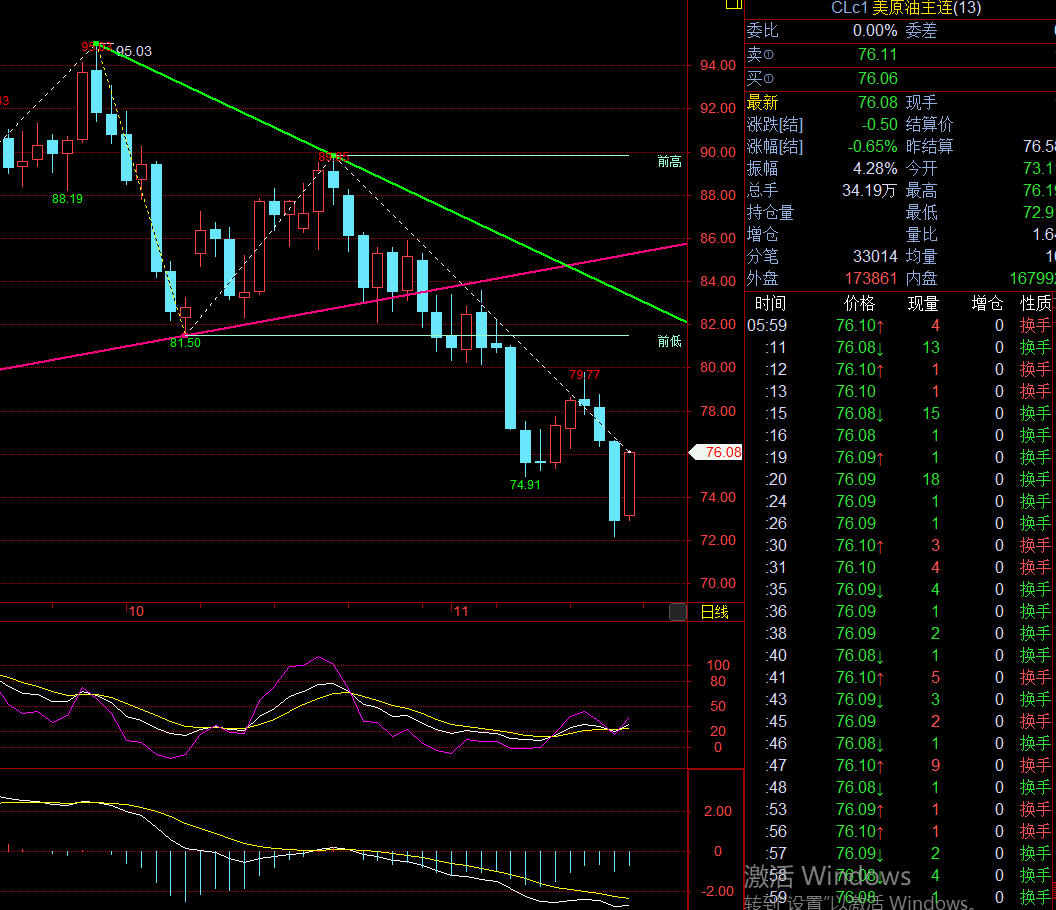Click the gray square button beside 日线
Screen dimensions: 1056x910
click(x=678, y=612)
